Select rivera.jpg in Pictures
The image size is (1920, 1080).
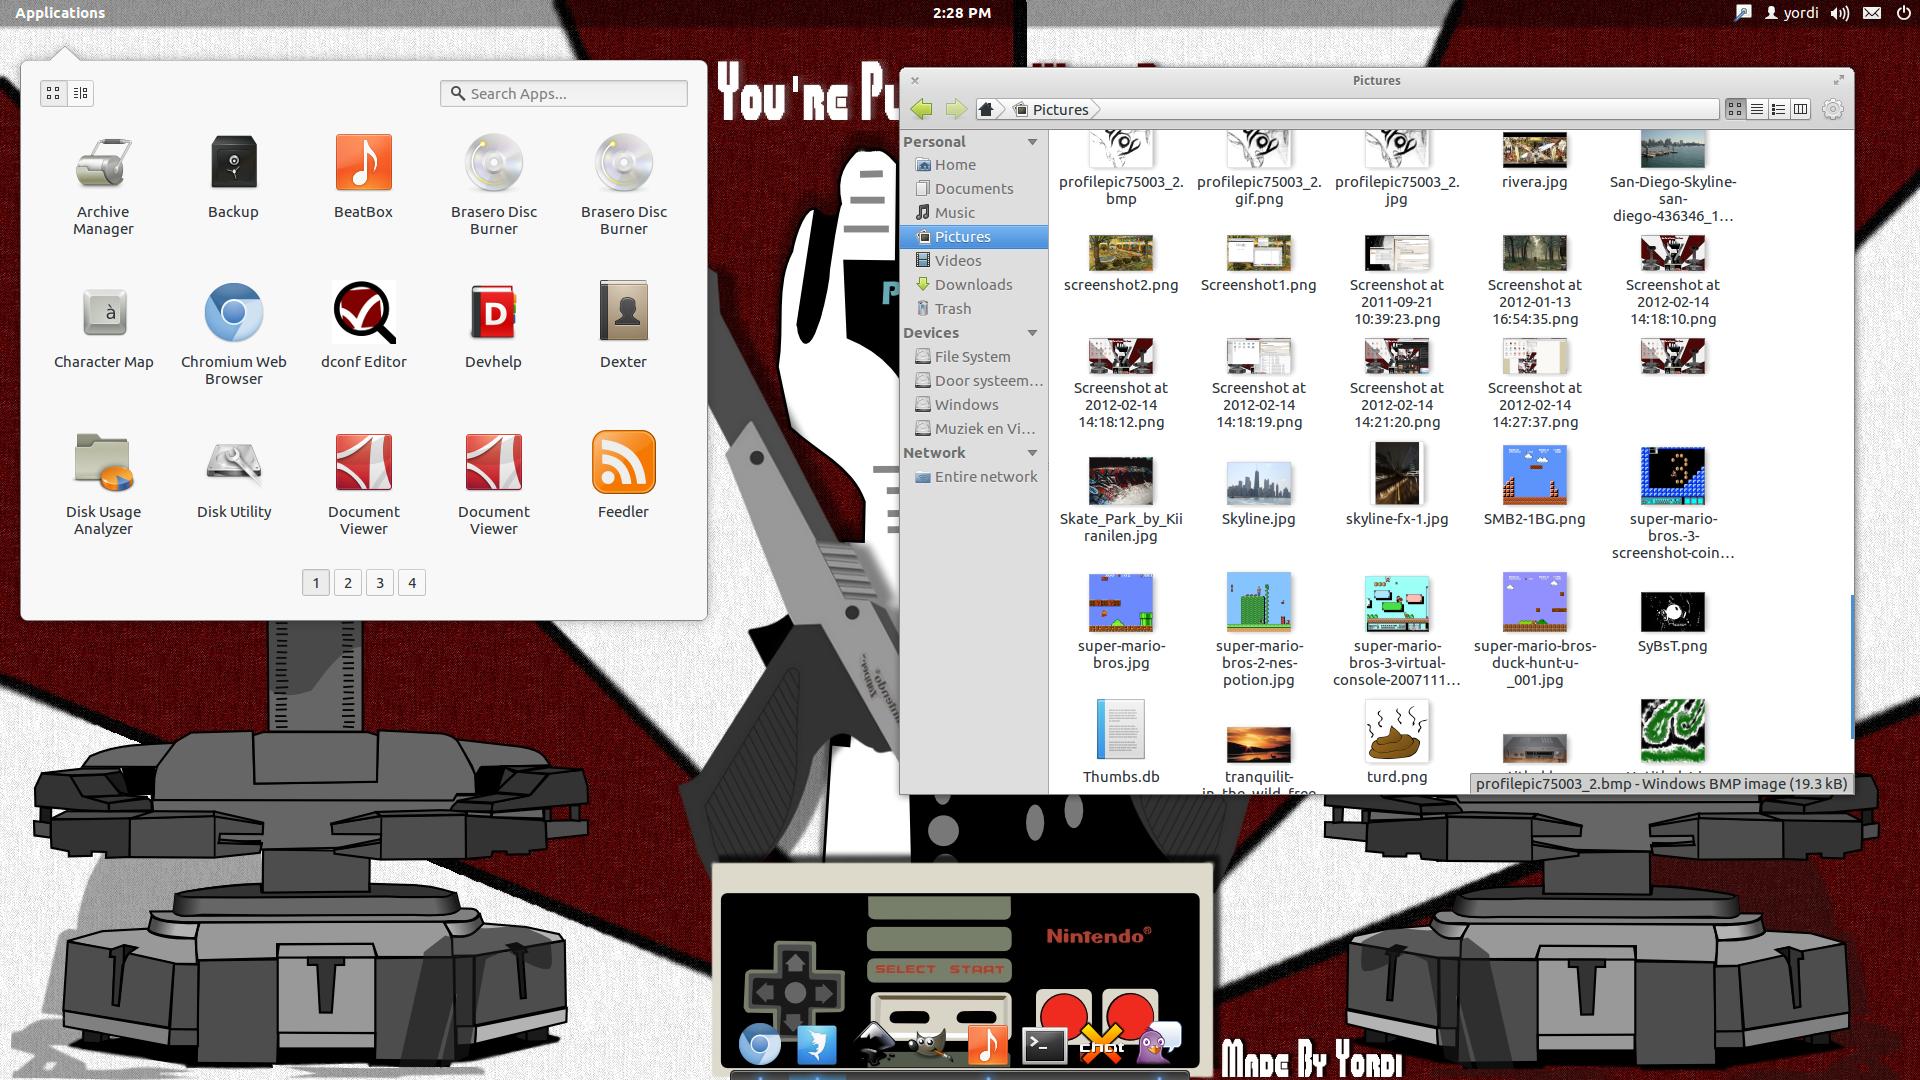1534,161
